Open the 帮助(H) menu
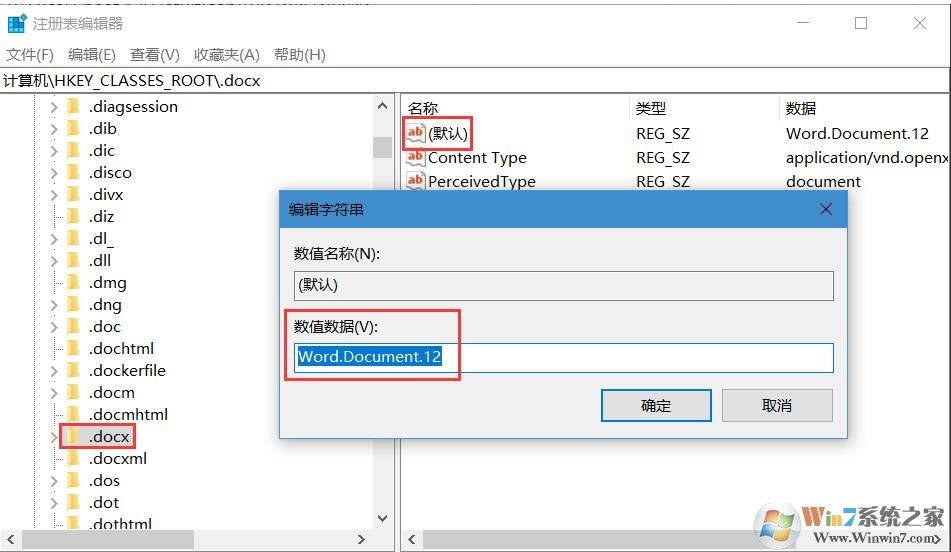Image resolution: width=951 pixels, height=552 pixels. pos(300,55)
